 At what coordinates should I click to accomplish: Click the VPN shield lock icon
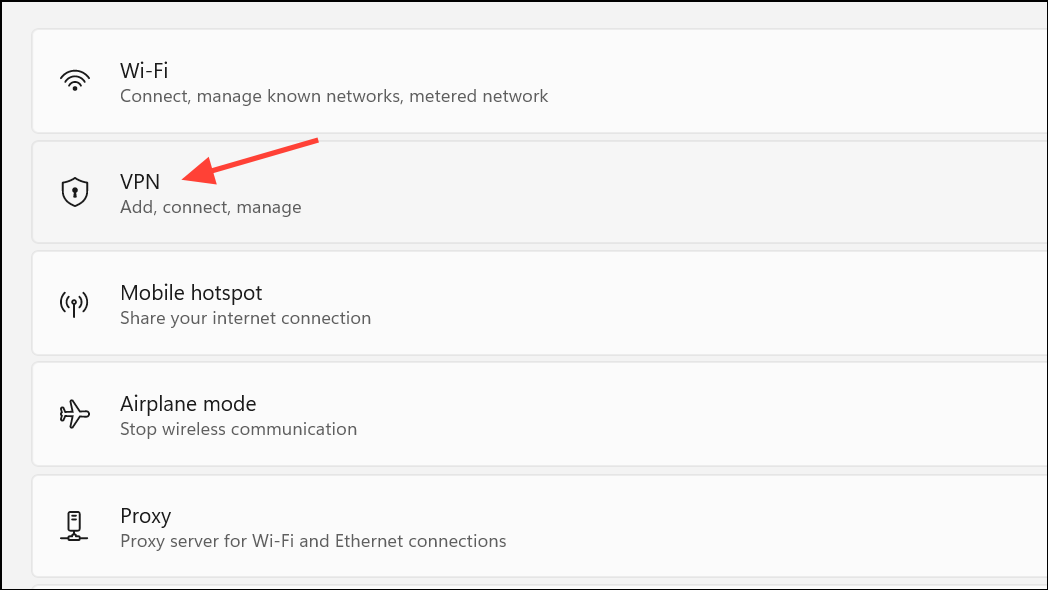[x=75, y=192]
